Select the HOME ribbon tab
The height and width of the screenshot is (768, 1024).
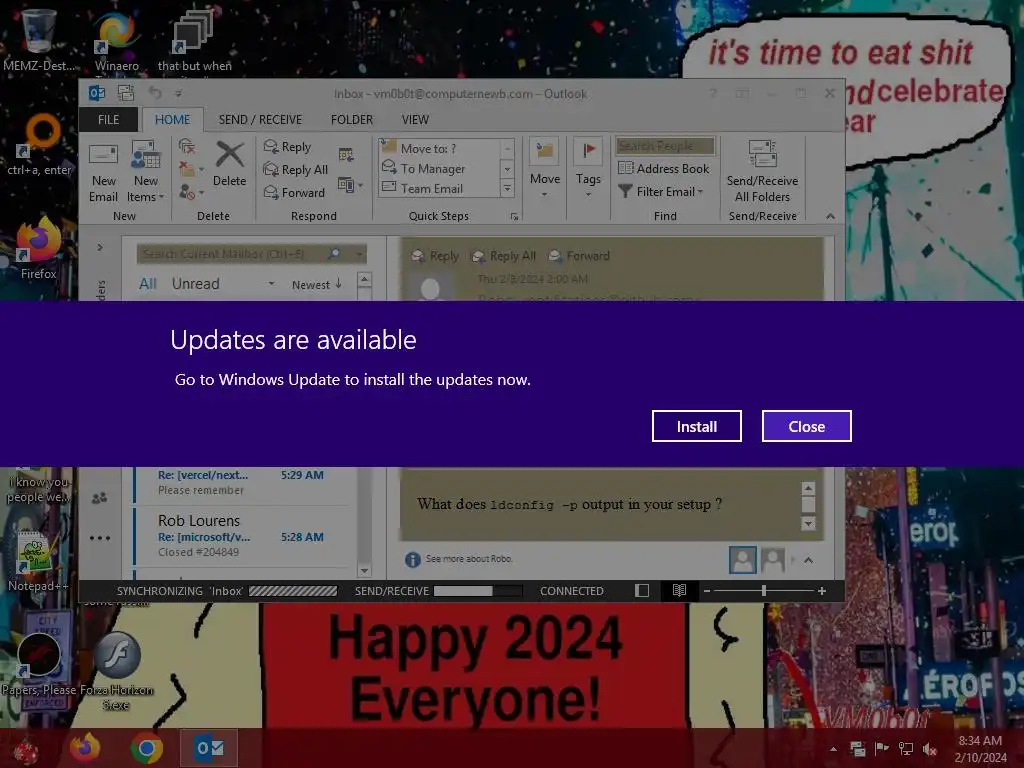pyautogui.click(x=172, y=120)
